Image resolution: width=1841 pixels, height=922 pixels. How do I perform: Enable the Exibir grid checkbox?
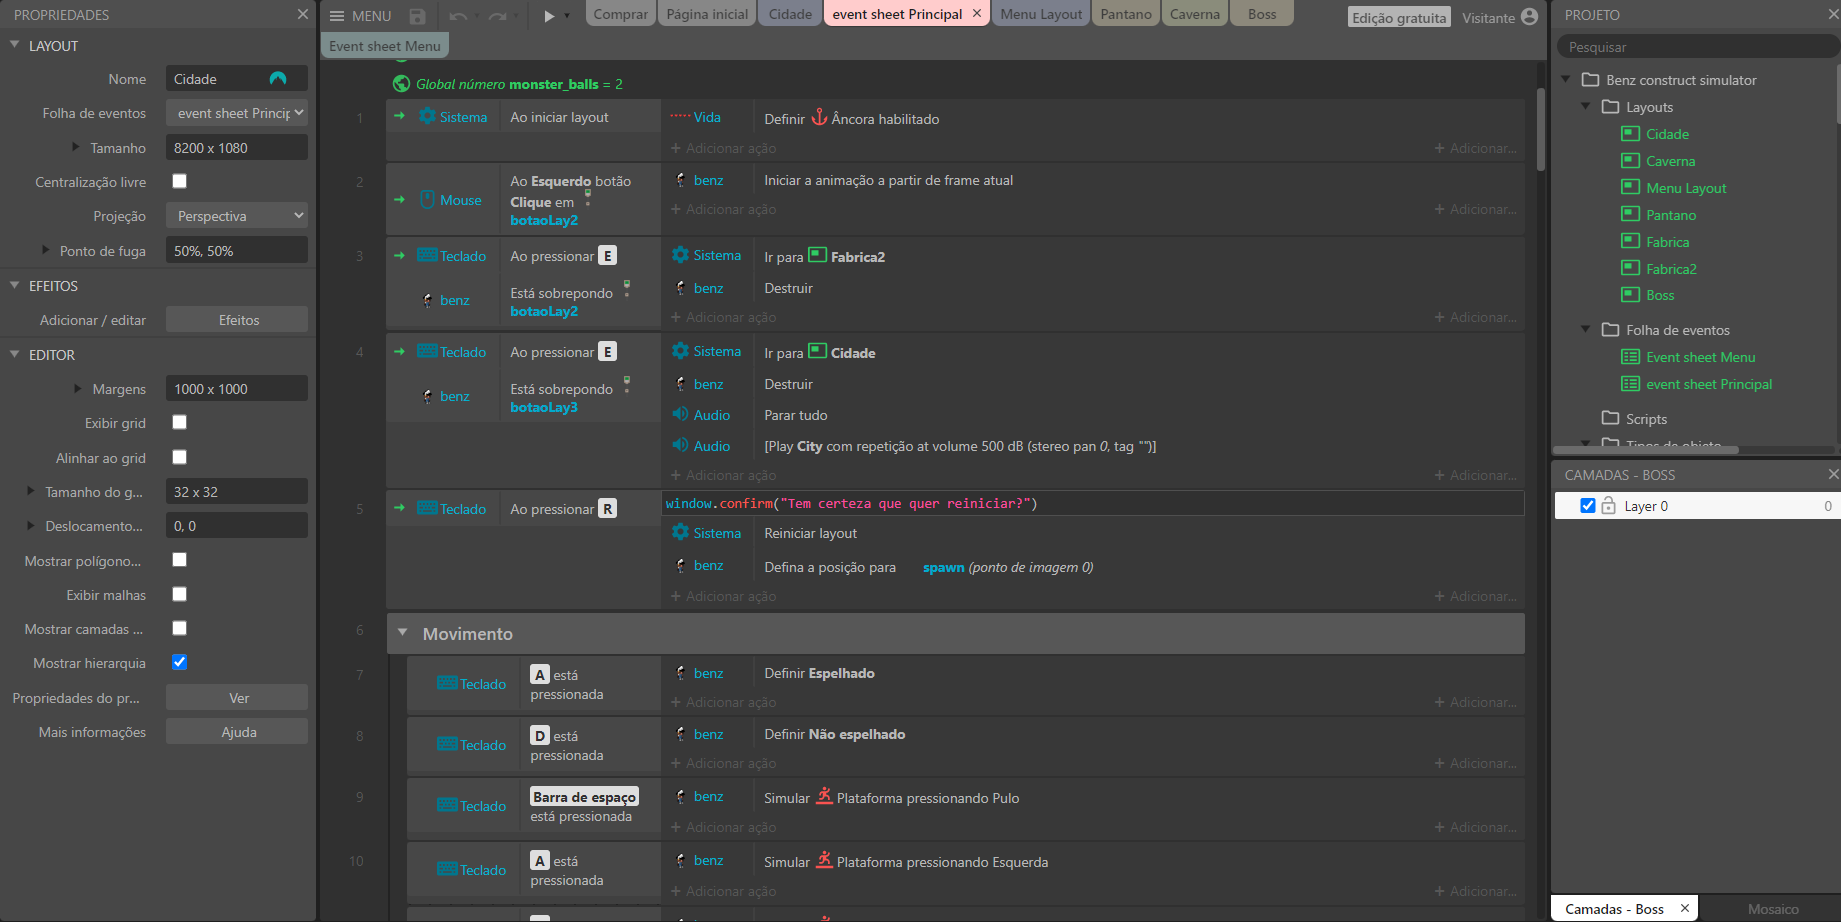180,422
